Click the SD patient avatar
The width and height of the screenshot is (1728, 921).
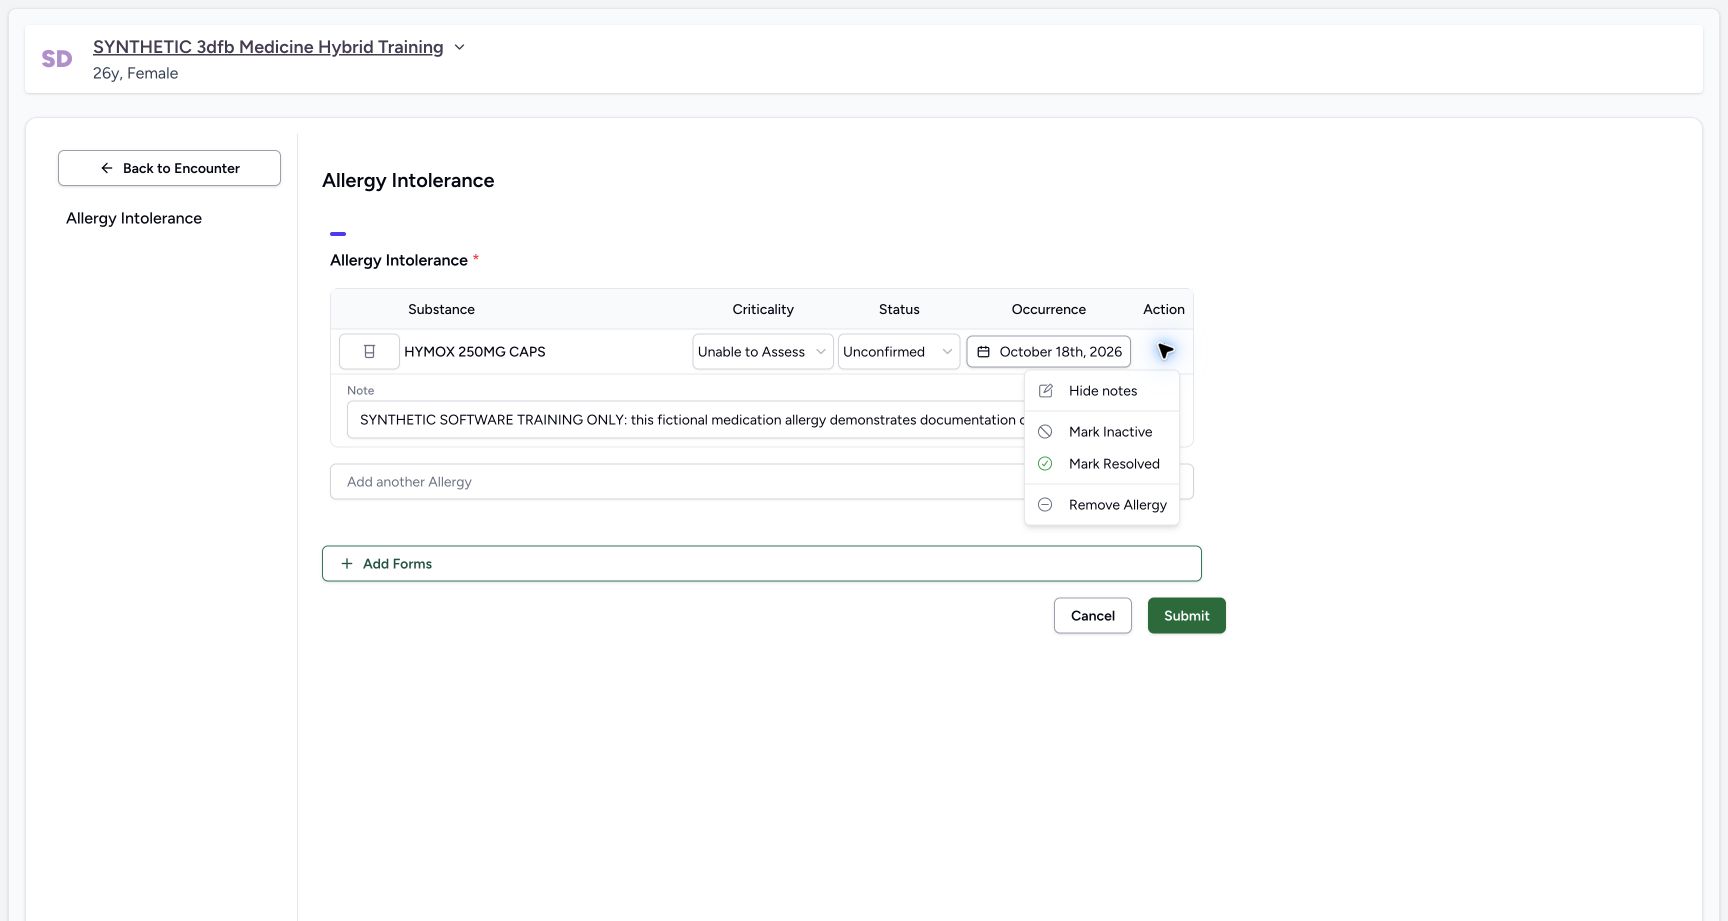coord(57,59)
